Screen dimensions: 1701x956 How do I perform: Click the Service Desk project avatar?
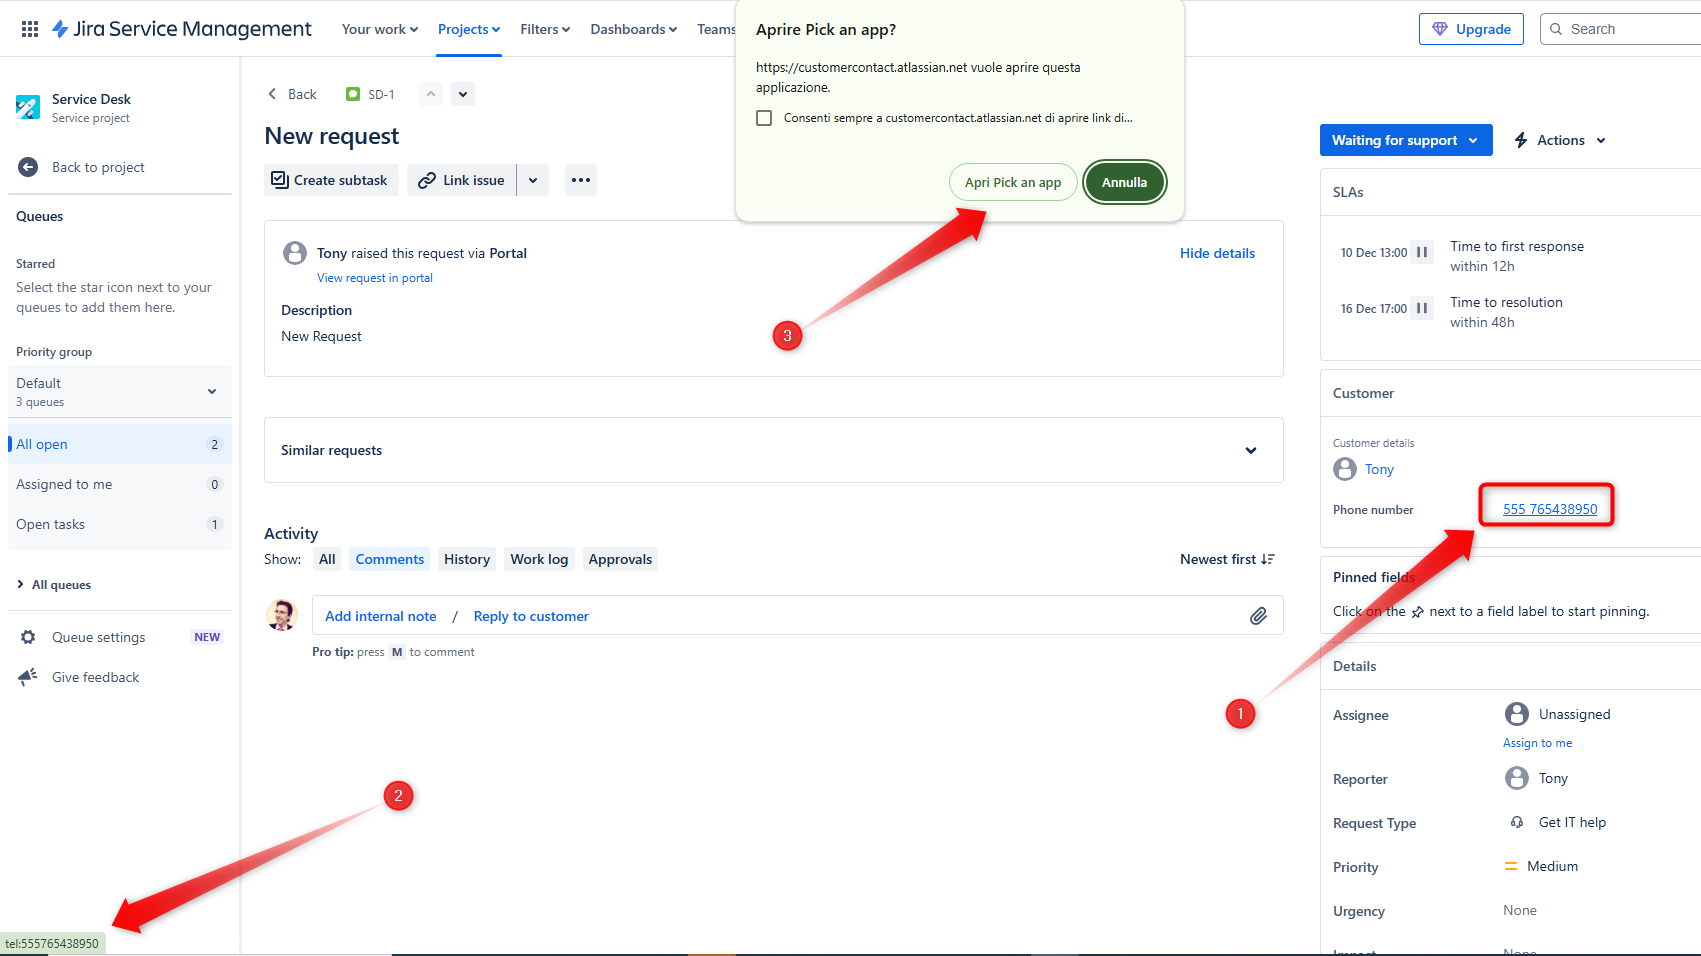pyautogui.click(x=28, y=107)
